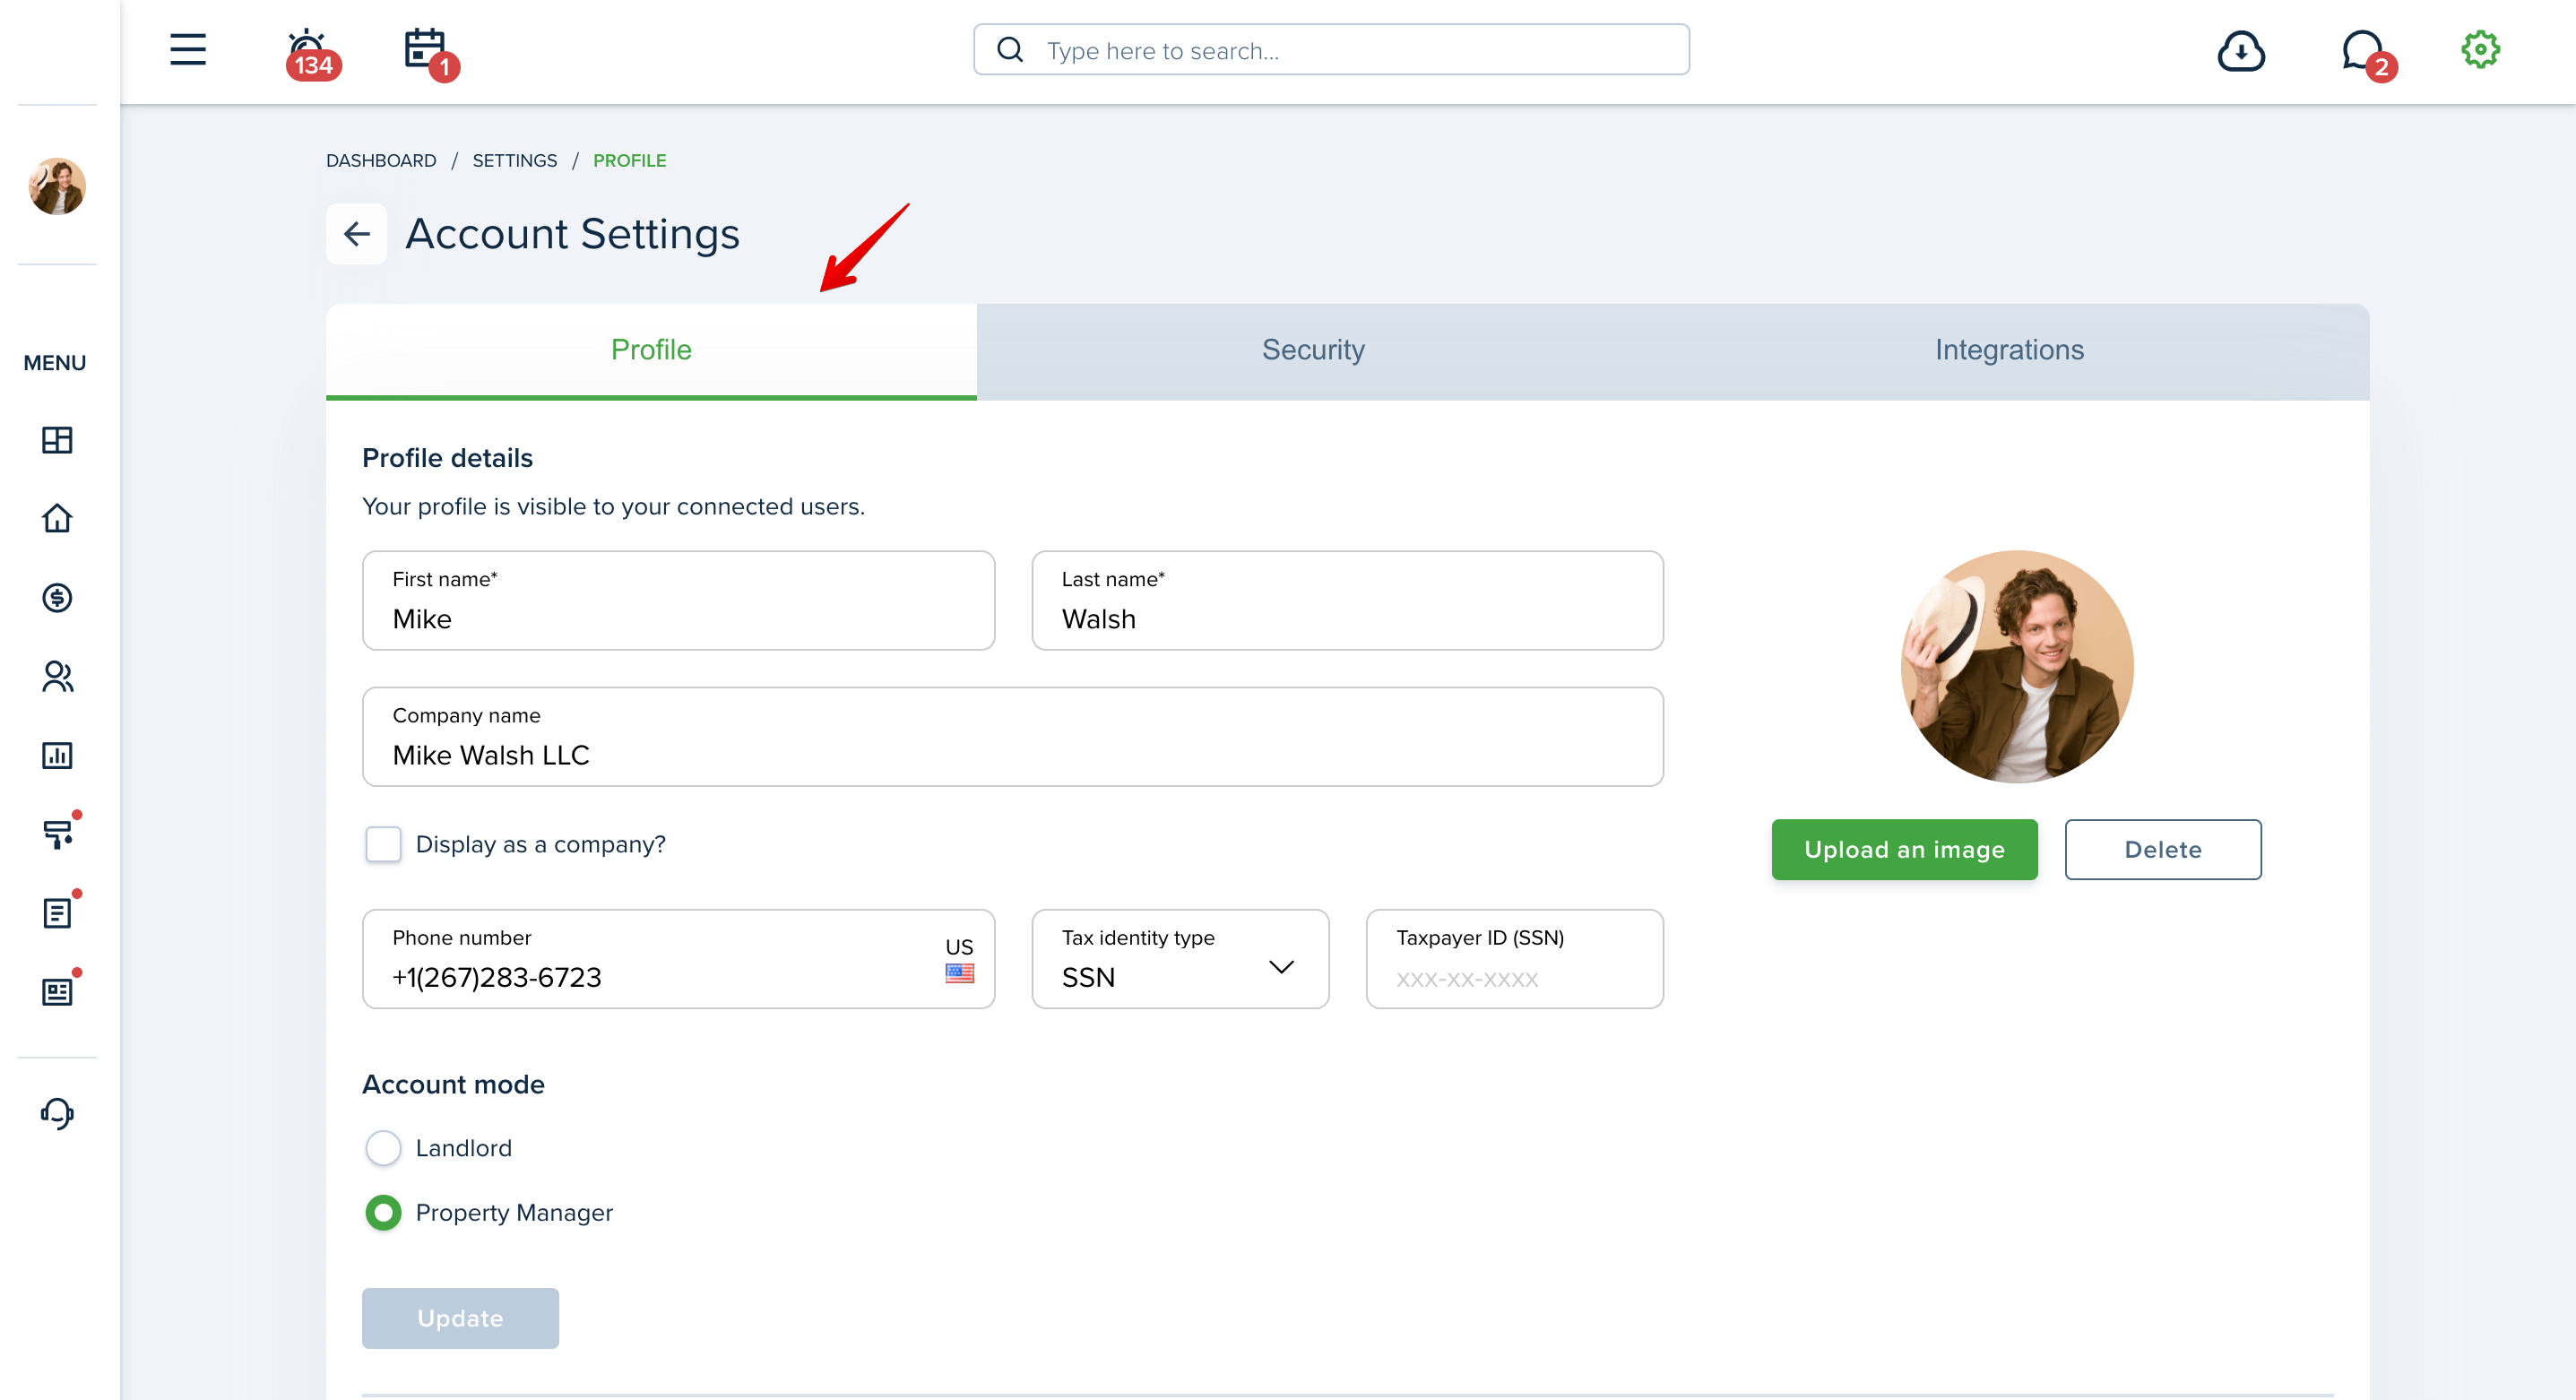Click the First name field
2576x1400 pixels.
(x=678, y=601)
